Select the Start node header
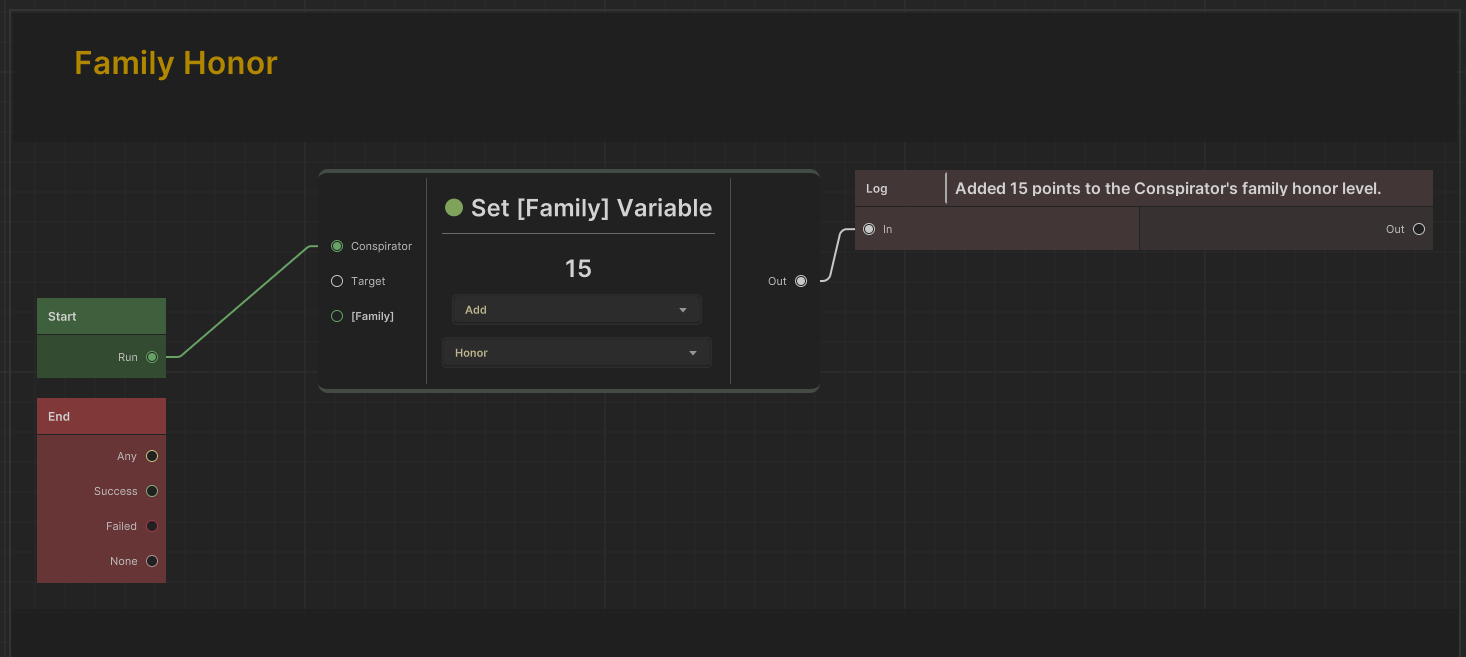Image resolution: width=1466 pixels, height=657 pixels. tap(101, 316)
